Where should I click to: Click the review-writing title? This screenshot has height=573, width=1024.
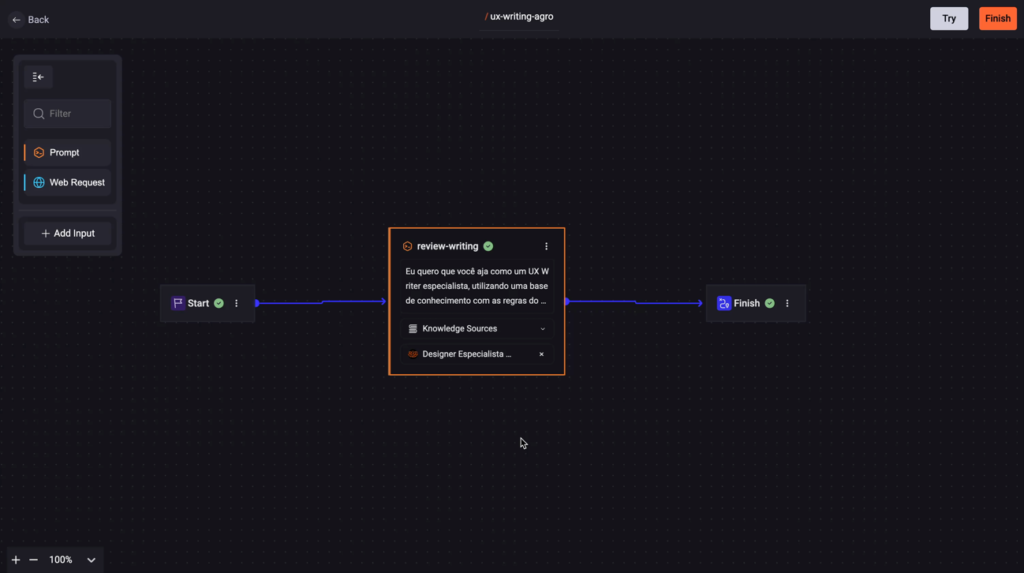click(447, 246)
